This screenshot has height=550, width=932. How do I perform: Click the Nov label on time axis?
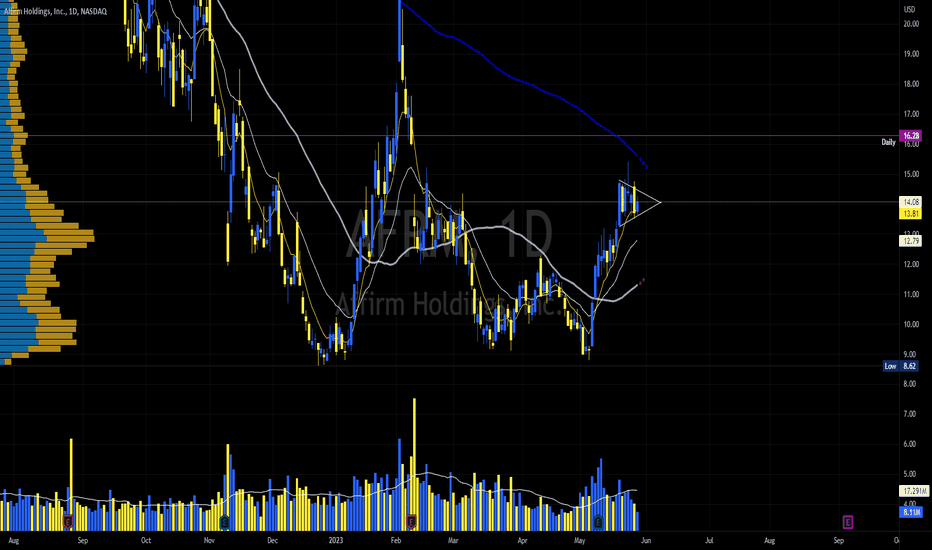point(209,540)
